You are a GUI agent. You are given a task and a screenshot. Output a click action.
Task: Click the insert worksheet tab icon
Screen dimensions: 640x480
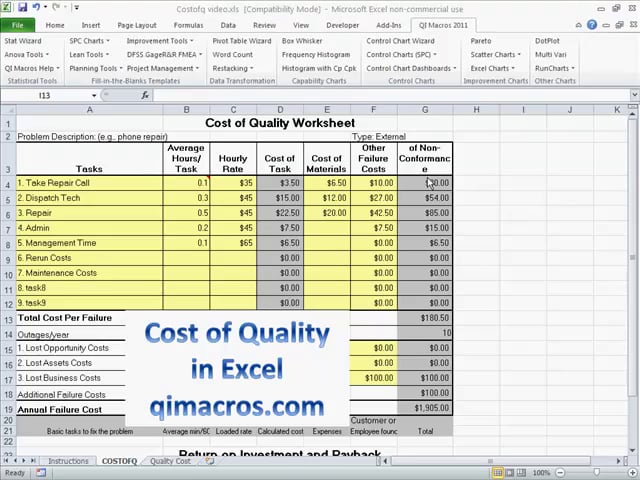coord(210,461)
